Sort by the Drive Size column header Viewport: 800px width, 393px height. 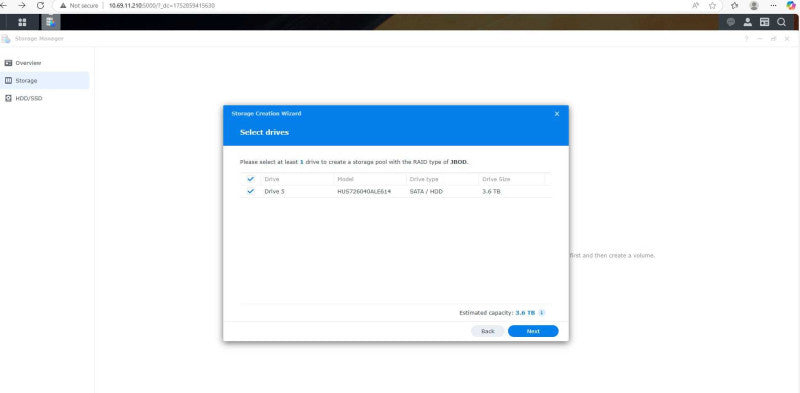click(x=496, y=179)
